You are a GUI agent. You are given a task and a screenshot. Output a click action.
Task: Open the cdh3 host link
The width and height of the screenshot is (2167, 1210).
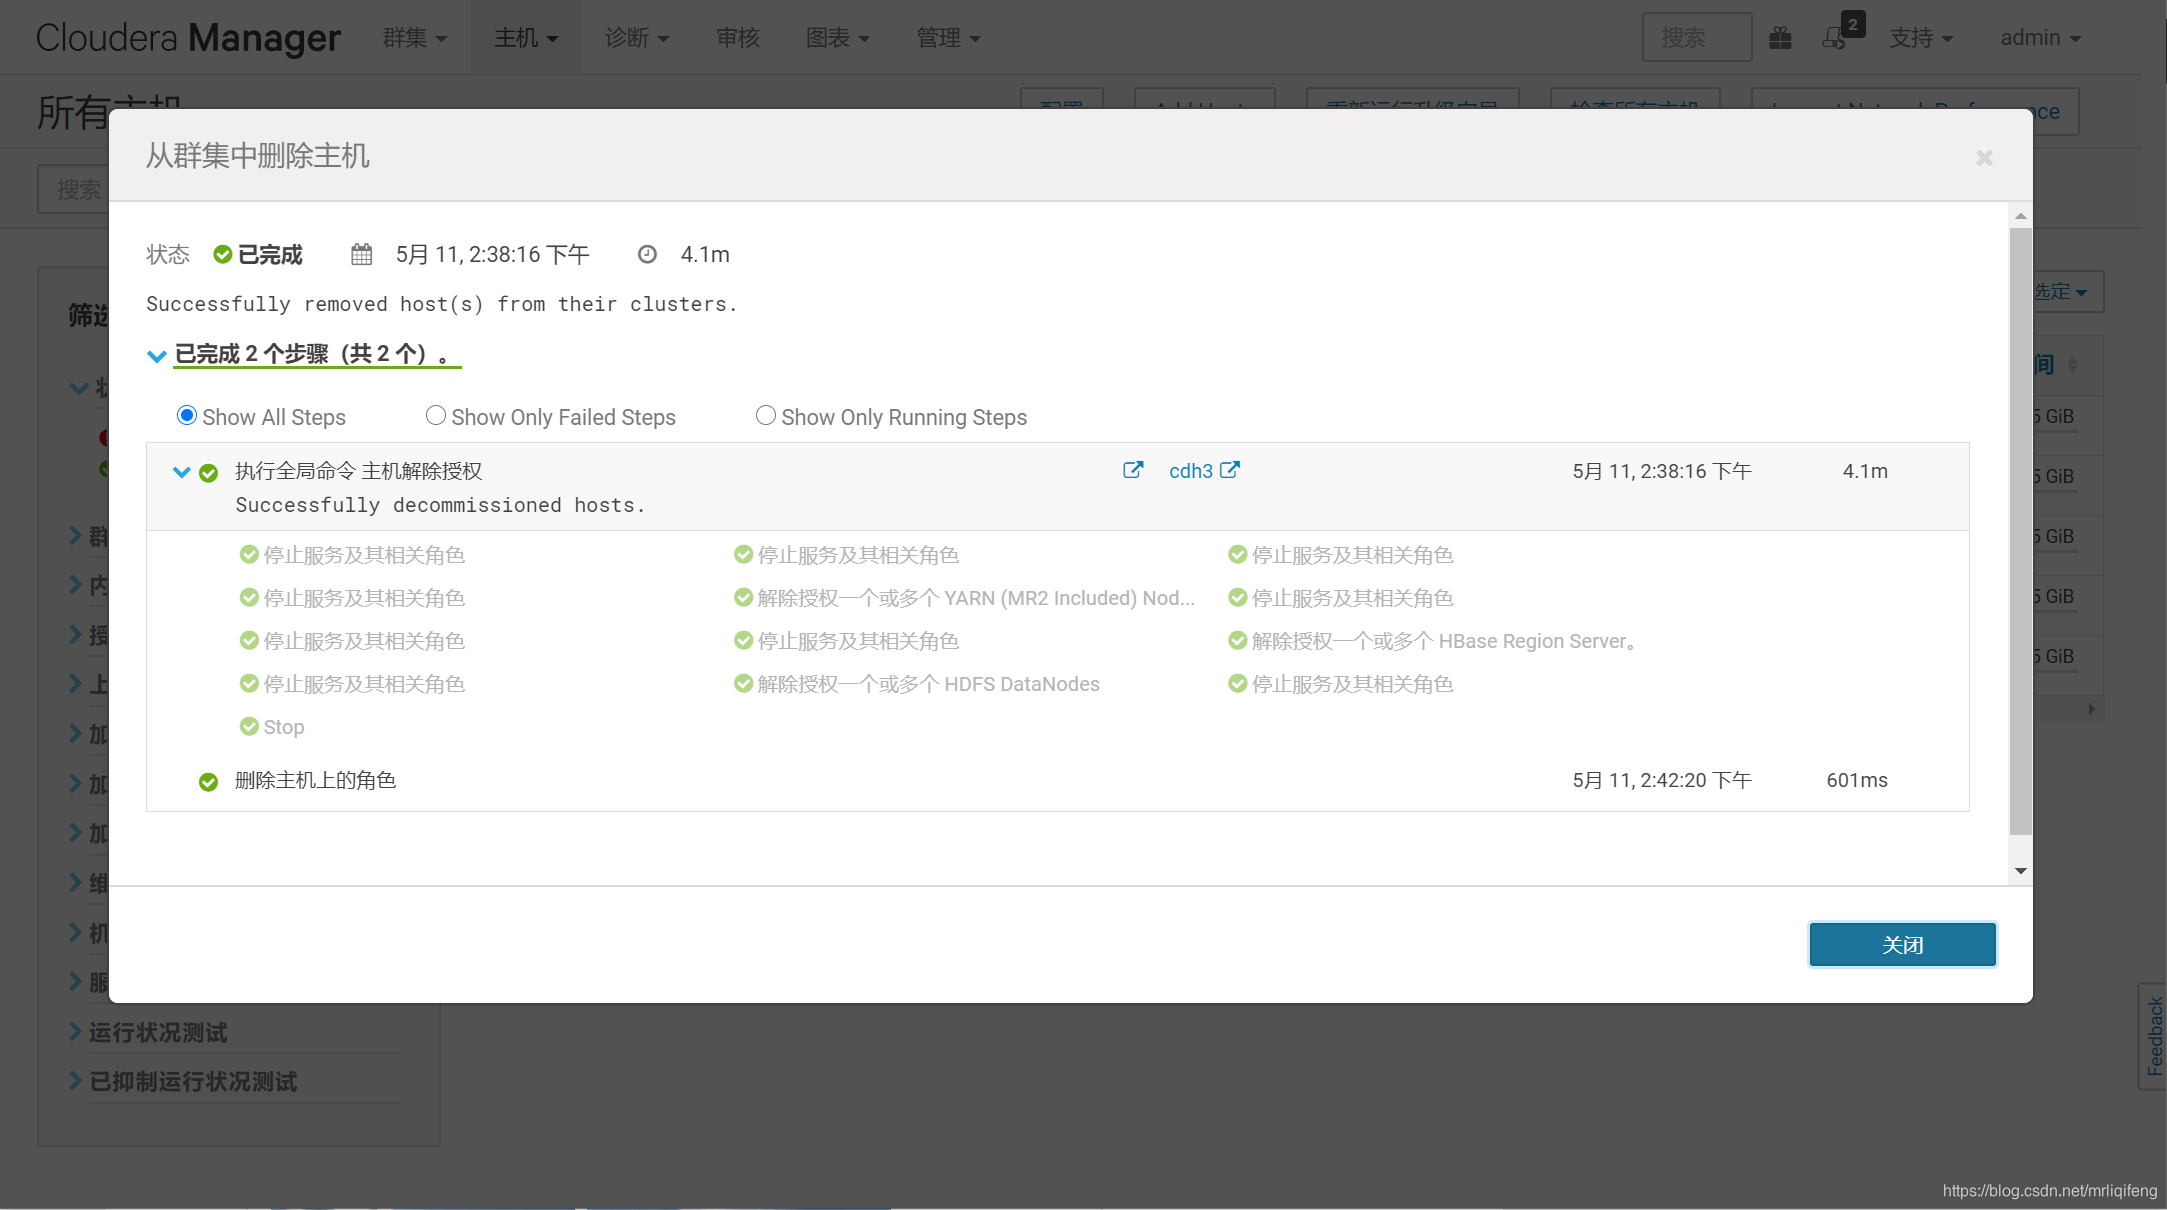[1190, 471]
